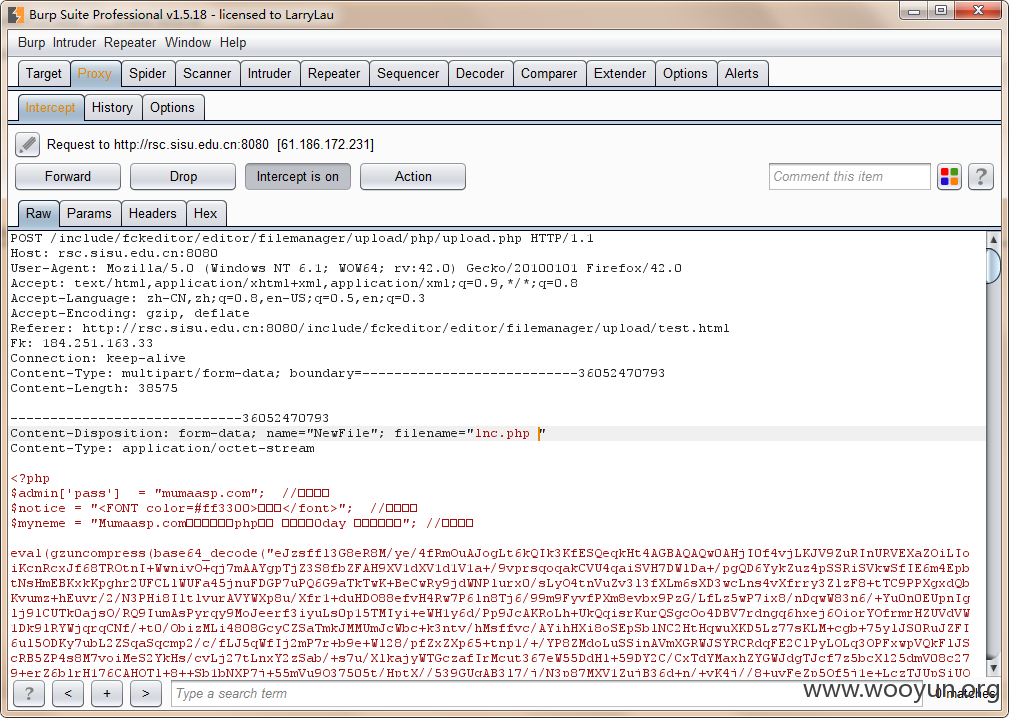The height and width of the screenshot is (718, 1009).
Task: Click the eval(gzuncompress code line
Action: pyautogui.click(x=490, y=553)
